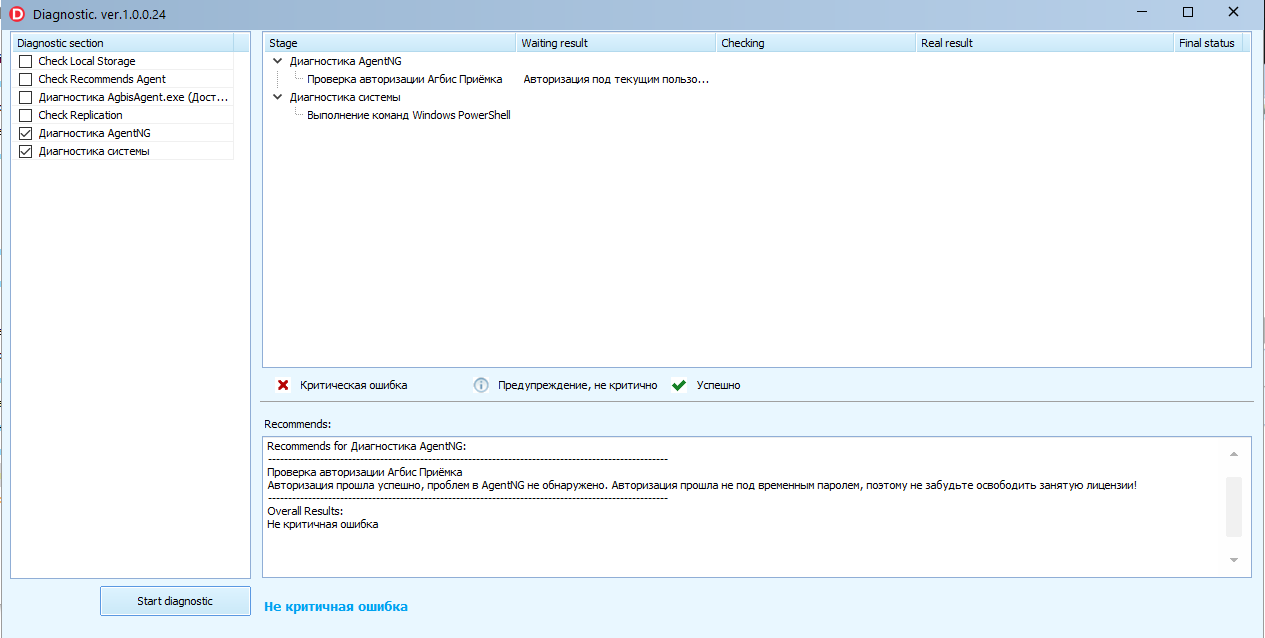Enable the Check Recommends Agent checkbox
Viewport: 1265px width, 638px height.
click(25, 78)
